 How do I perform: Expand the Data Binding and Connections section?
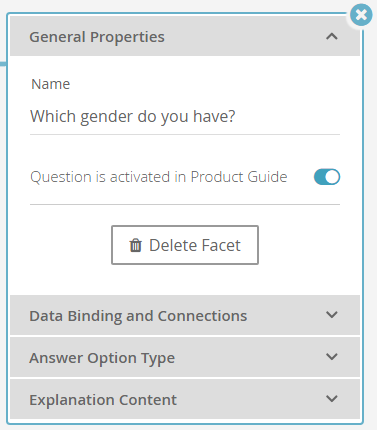(x=185, y=315)
